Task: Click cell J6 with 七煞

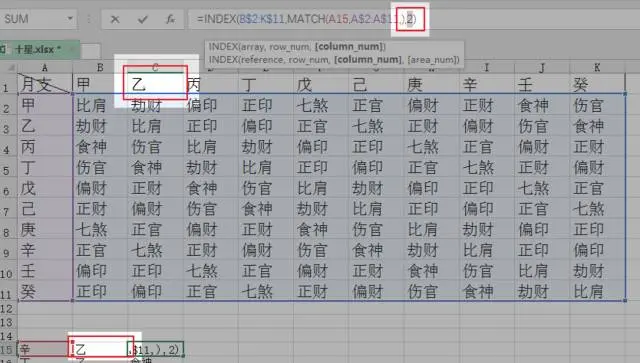Action: click(542, 188)
